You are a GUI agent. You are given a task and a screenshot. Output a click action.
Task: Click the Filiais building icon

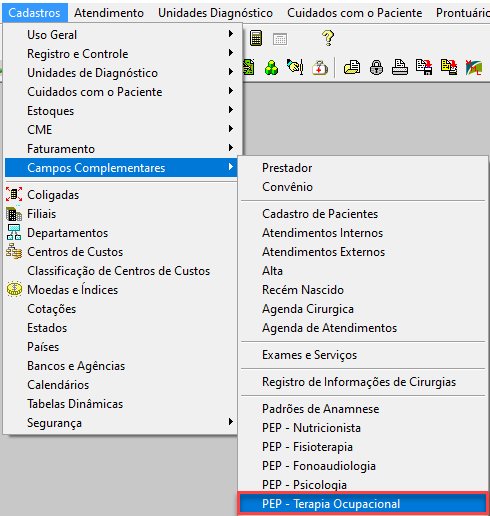pos(14,214)
